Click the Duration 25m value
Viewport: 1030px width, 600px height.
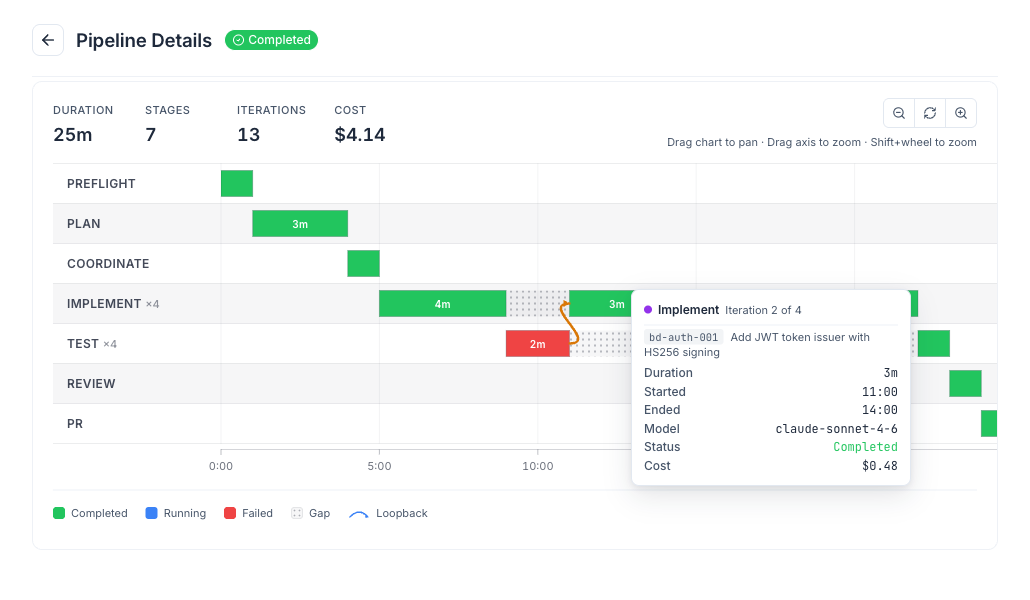point(72,135)
